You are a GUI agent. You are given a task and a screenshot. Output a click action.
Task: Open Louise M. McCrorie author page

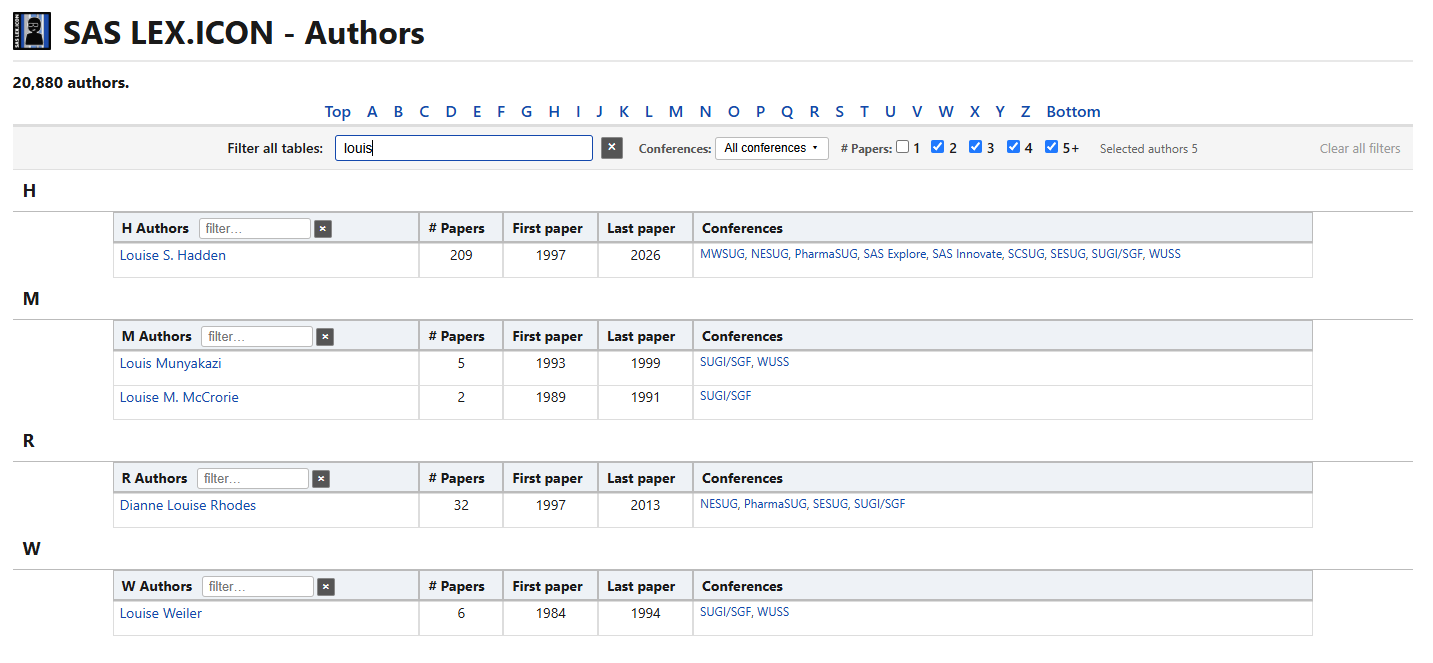point(179,397)
